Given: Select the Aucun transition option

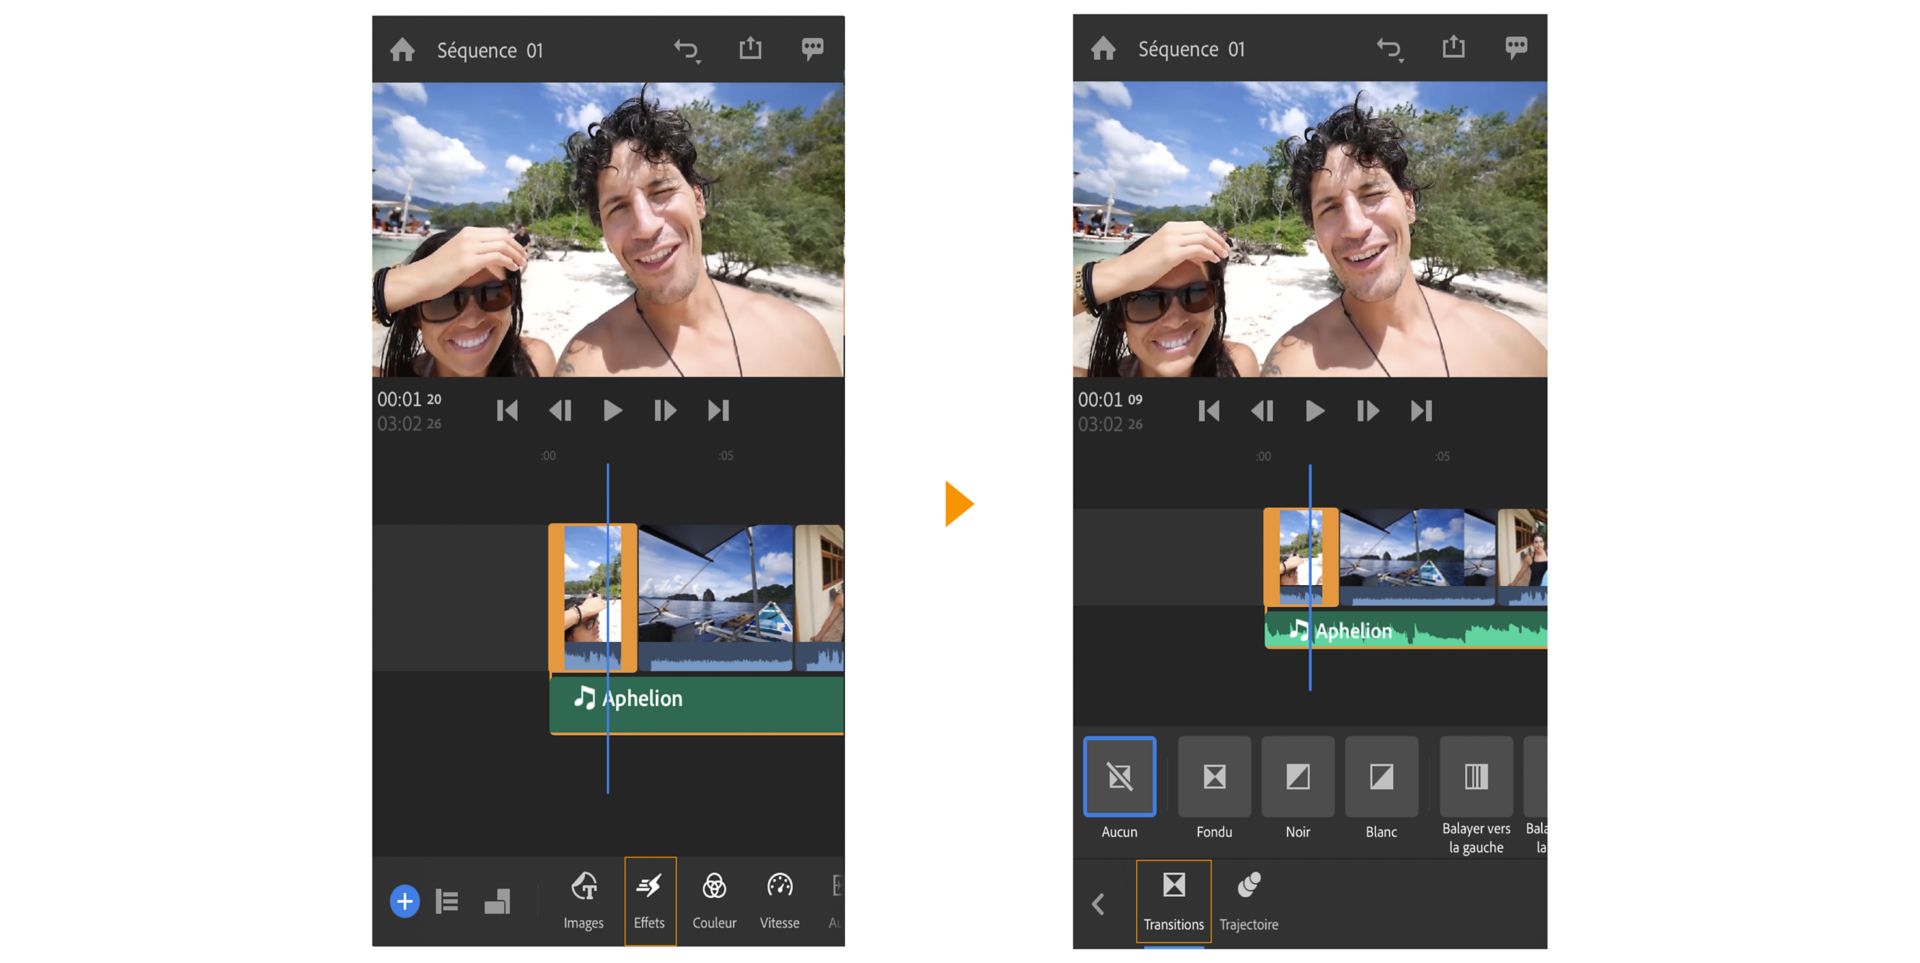Looking at the screenshot, I should pos(1119,777).
